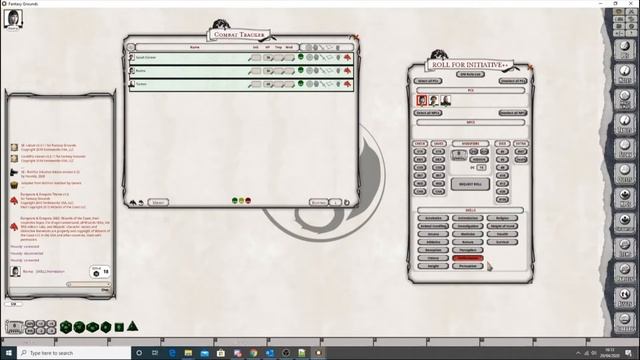The height and width of the screenshot is (360, 640).
Task: Toggle the red-highlighted first PC portrait
Action: tap(422, 100)
